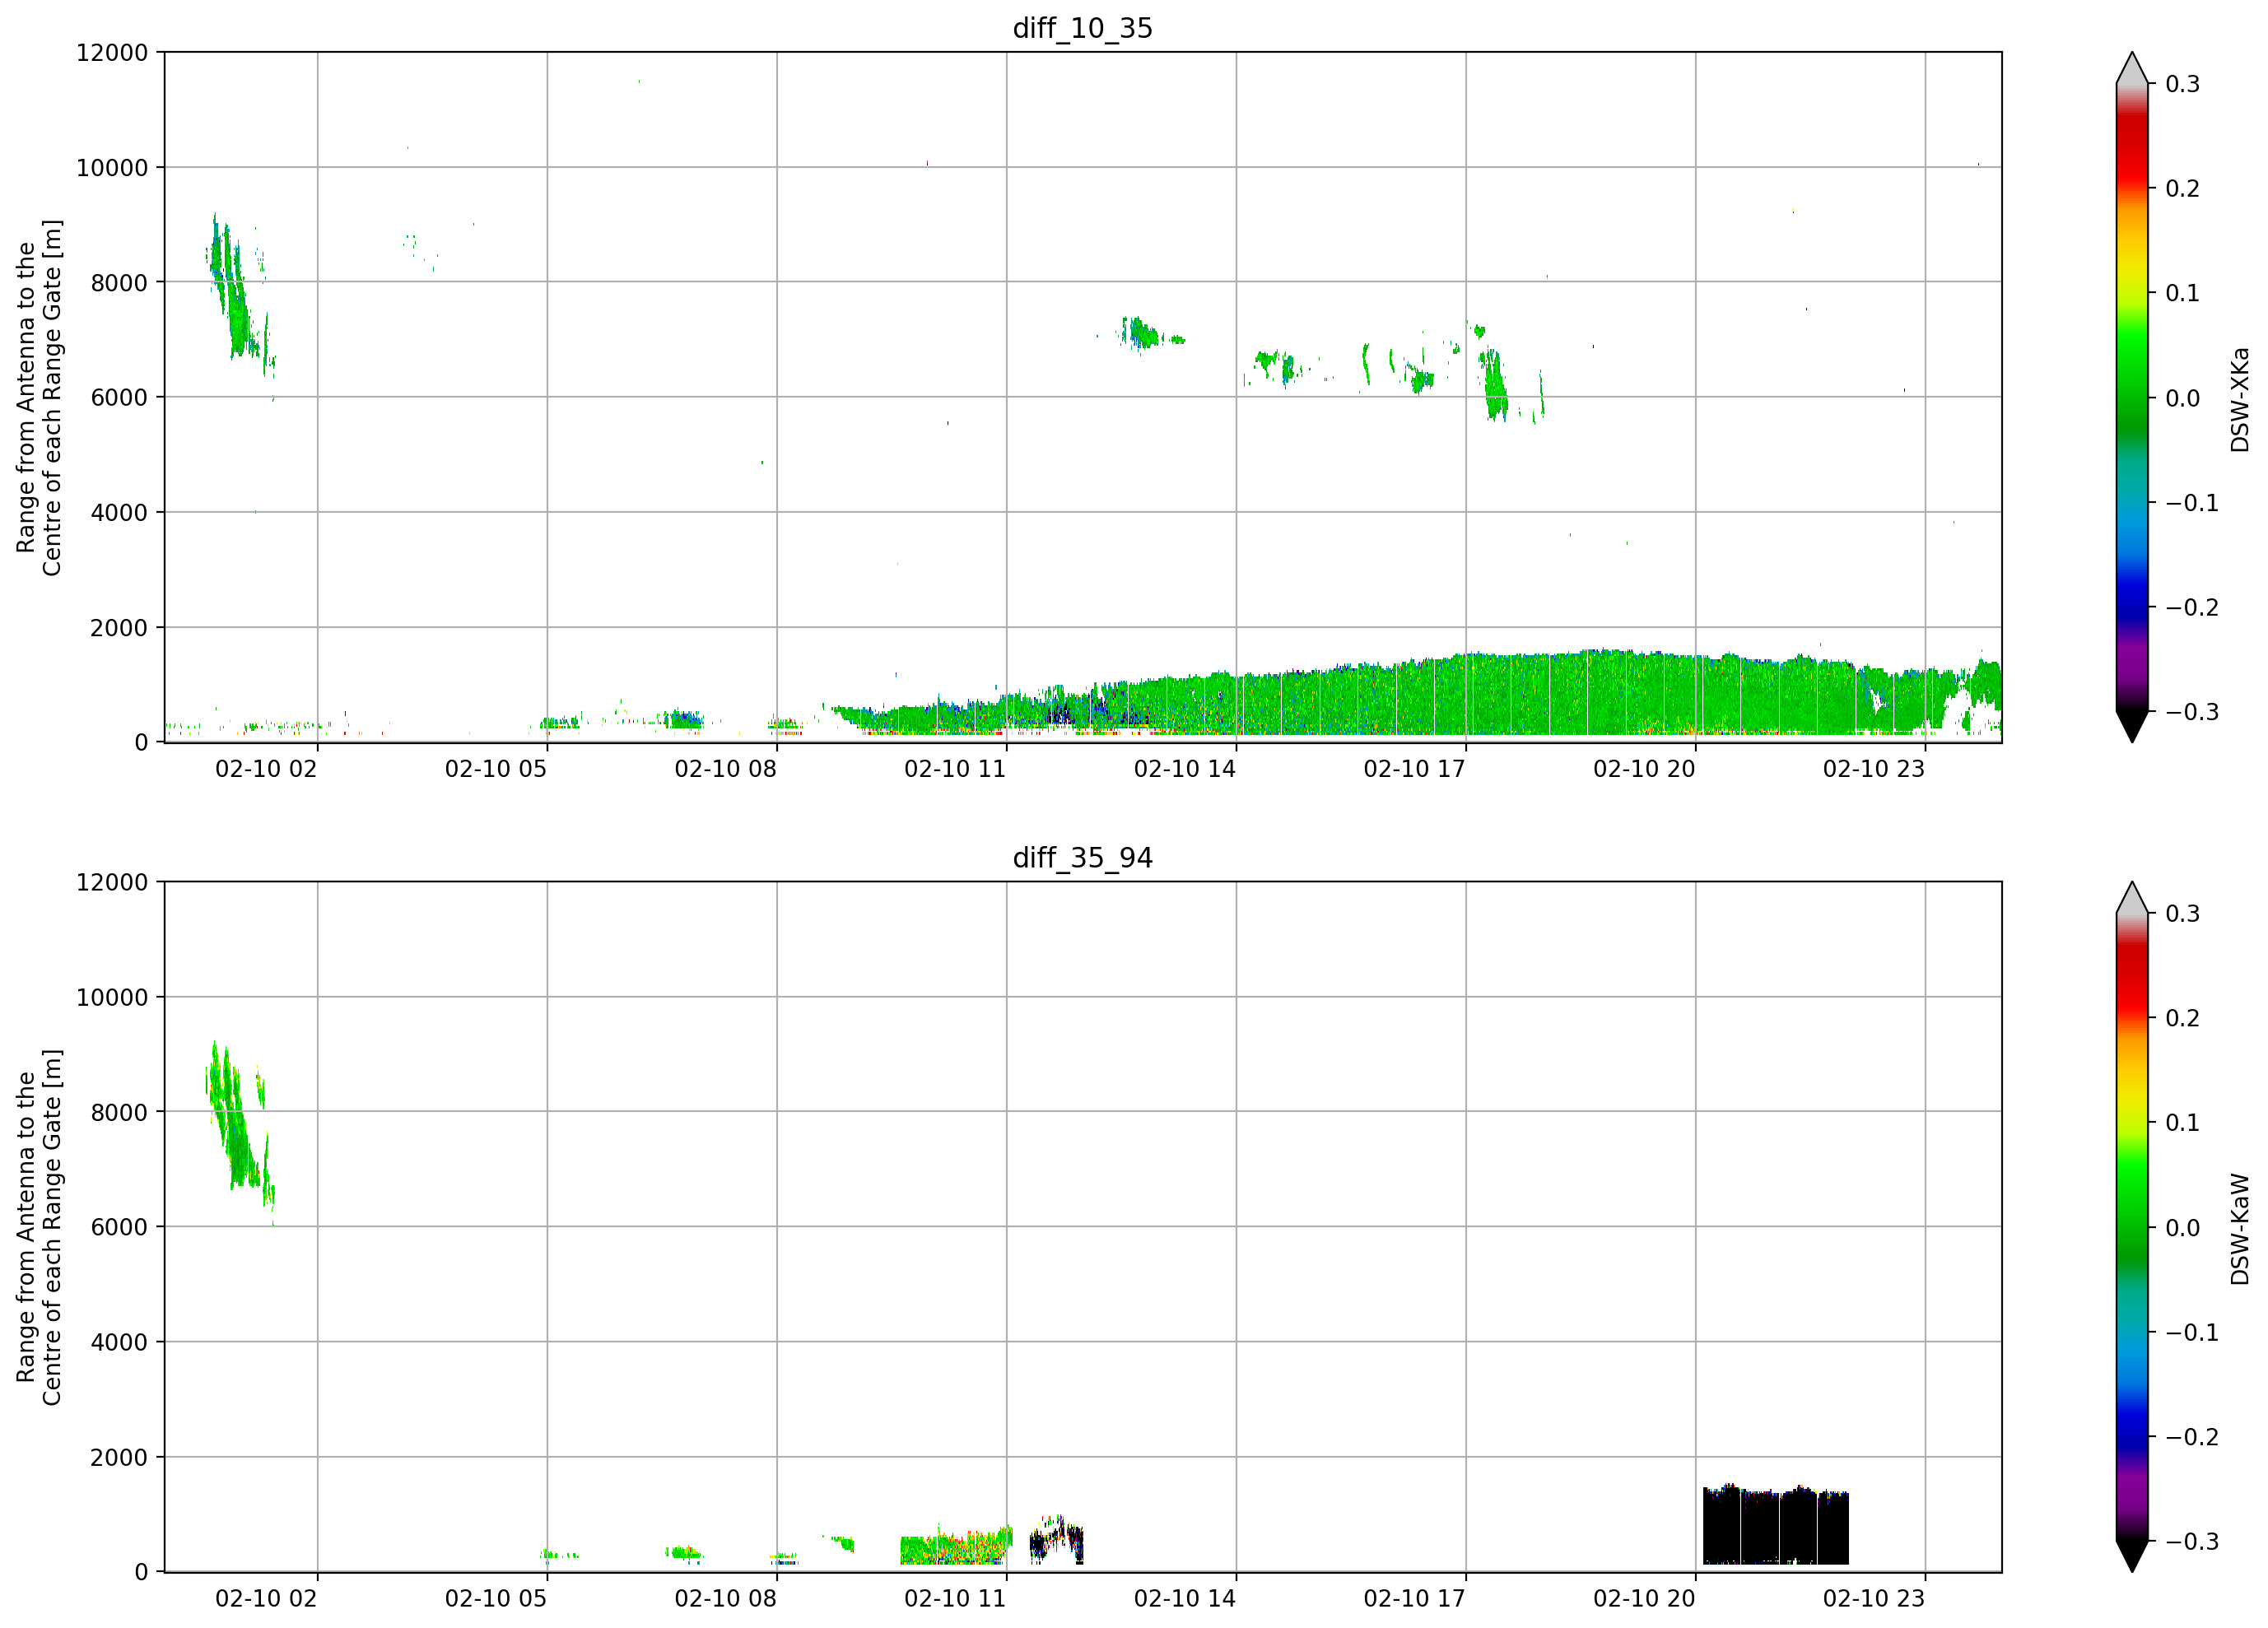This screenshot has width=2268, height=1628.
Task: Click the '0.1' tick on DSW-KaW colorbar
Action: click(2182, 1124)
